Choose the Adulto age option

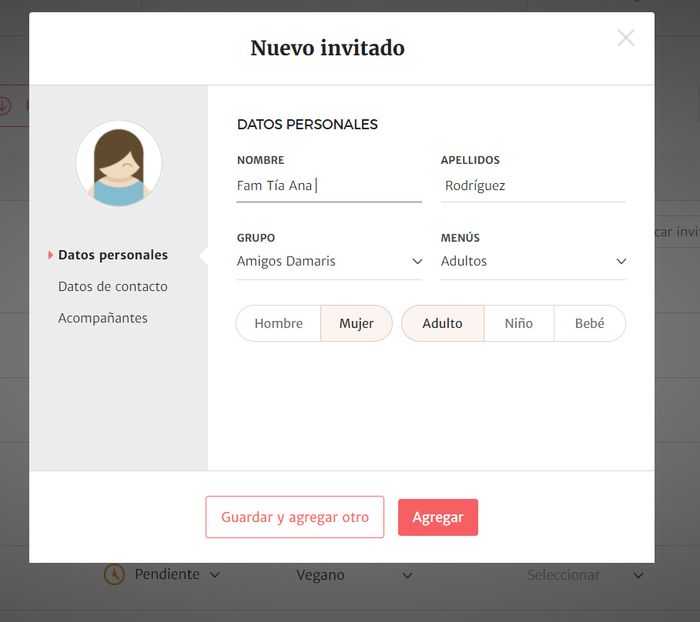(442, 323)
